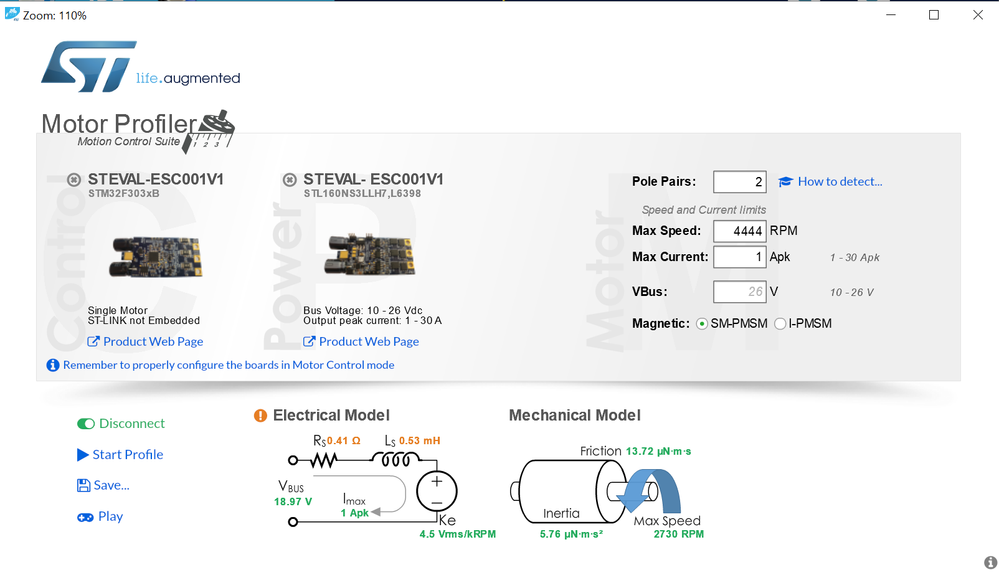Click the Ke 4.5 Vrms/kRPM value

click(x=457, y=534)
